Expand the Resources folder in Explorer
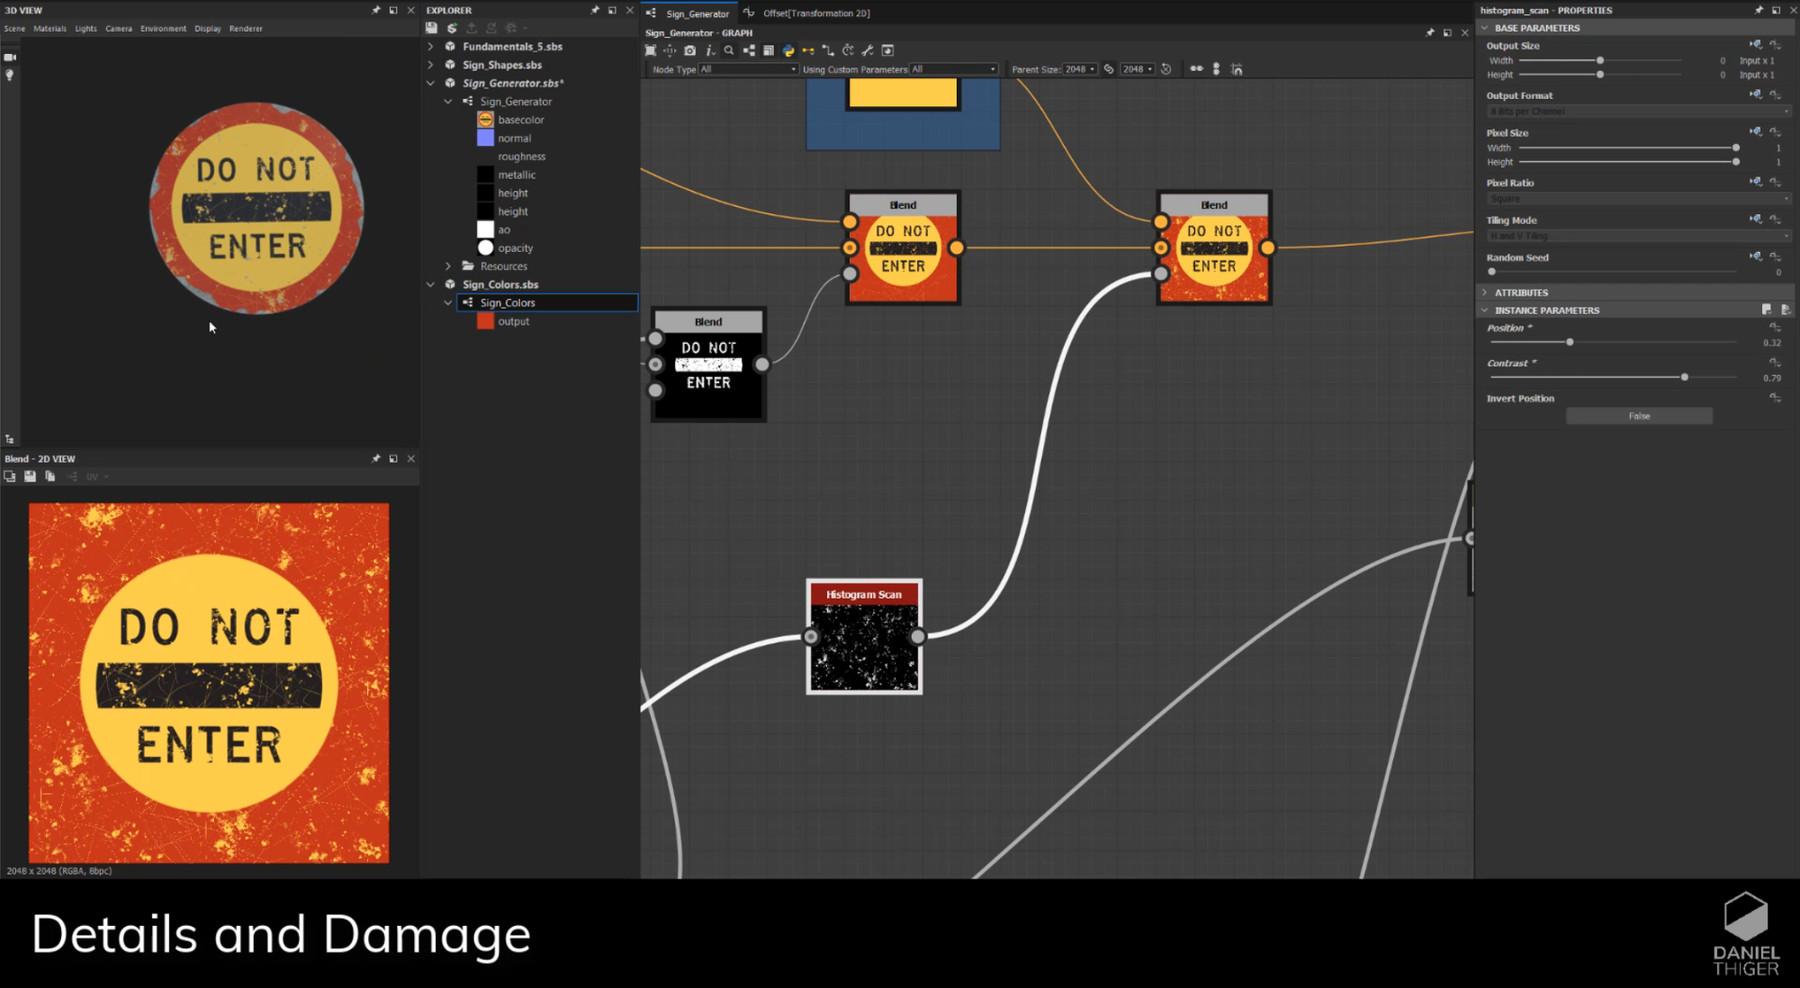Viewport: 1800px width, 988px height. click(447, 266)
